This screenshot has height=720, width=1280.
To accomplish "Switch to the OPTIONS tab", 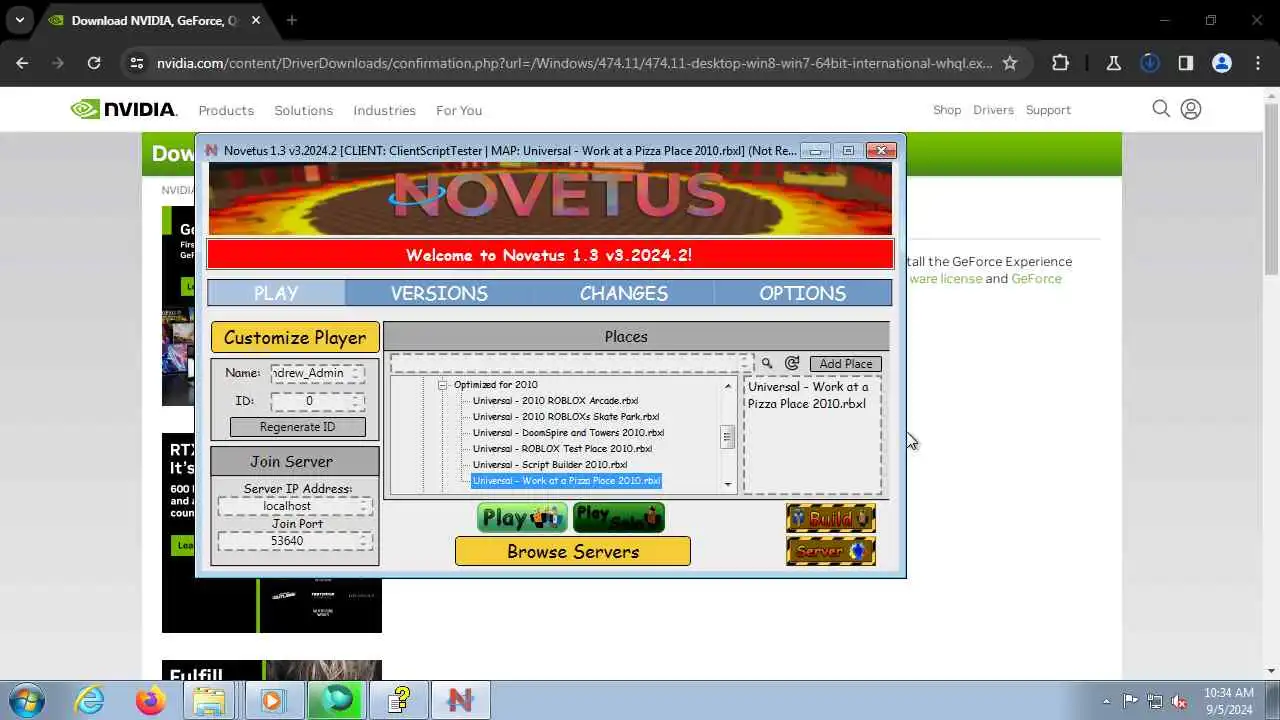I will (803, 293).
